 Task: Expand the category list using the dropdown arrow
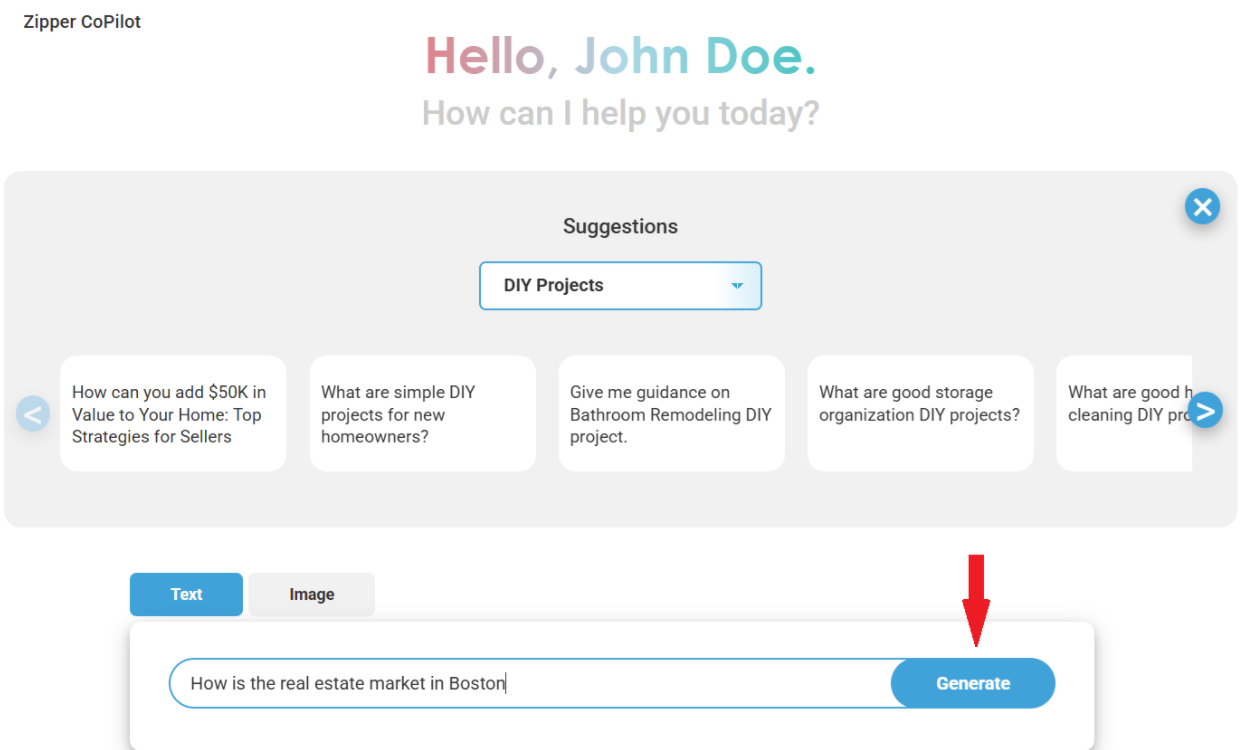pos(737,286)
